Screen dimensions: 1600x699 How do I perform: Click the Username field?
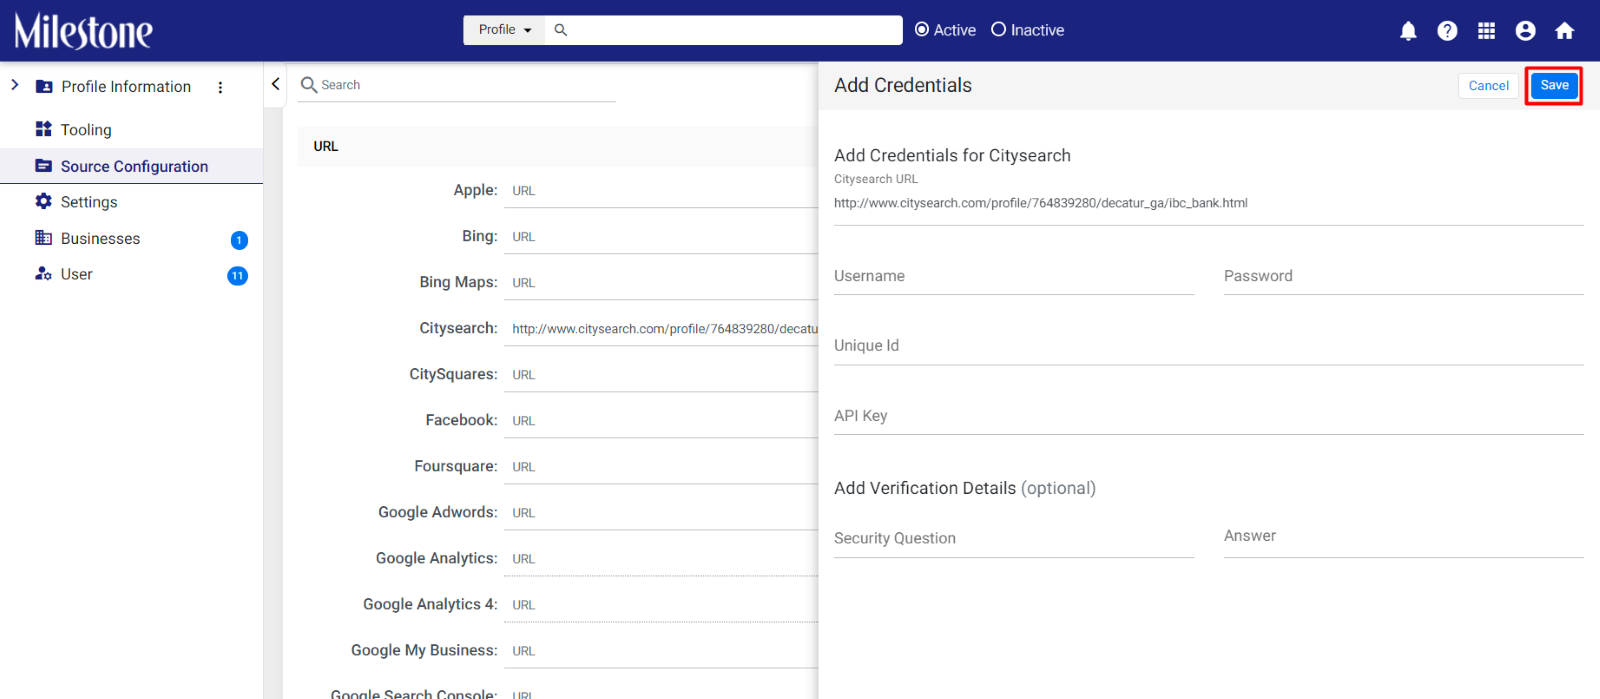point(1014,276)
